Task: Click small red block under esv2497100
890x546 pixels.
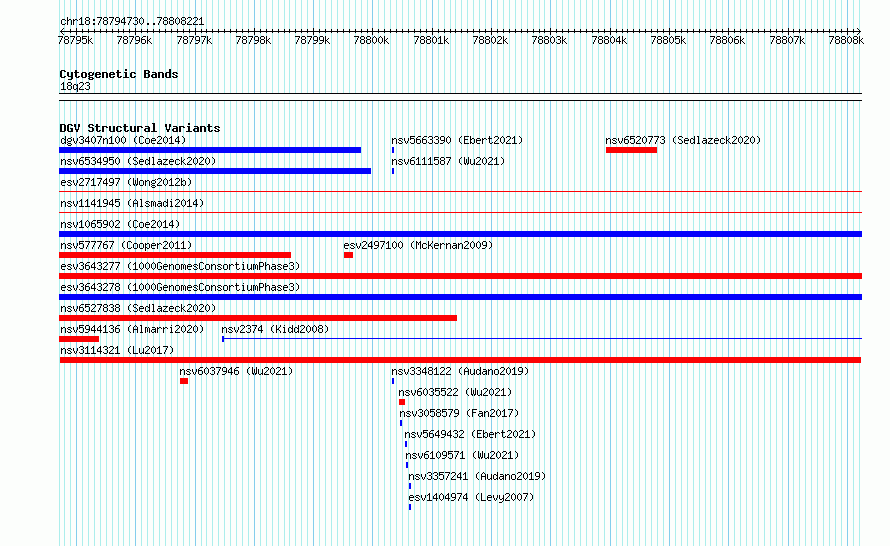Action: click(349, 255)
